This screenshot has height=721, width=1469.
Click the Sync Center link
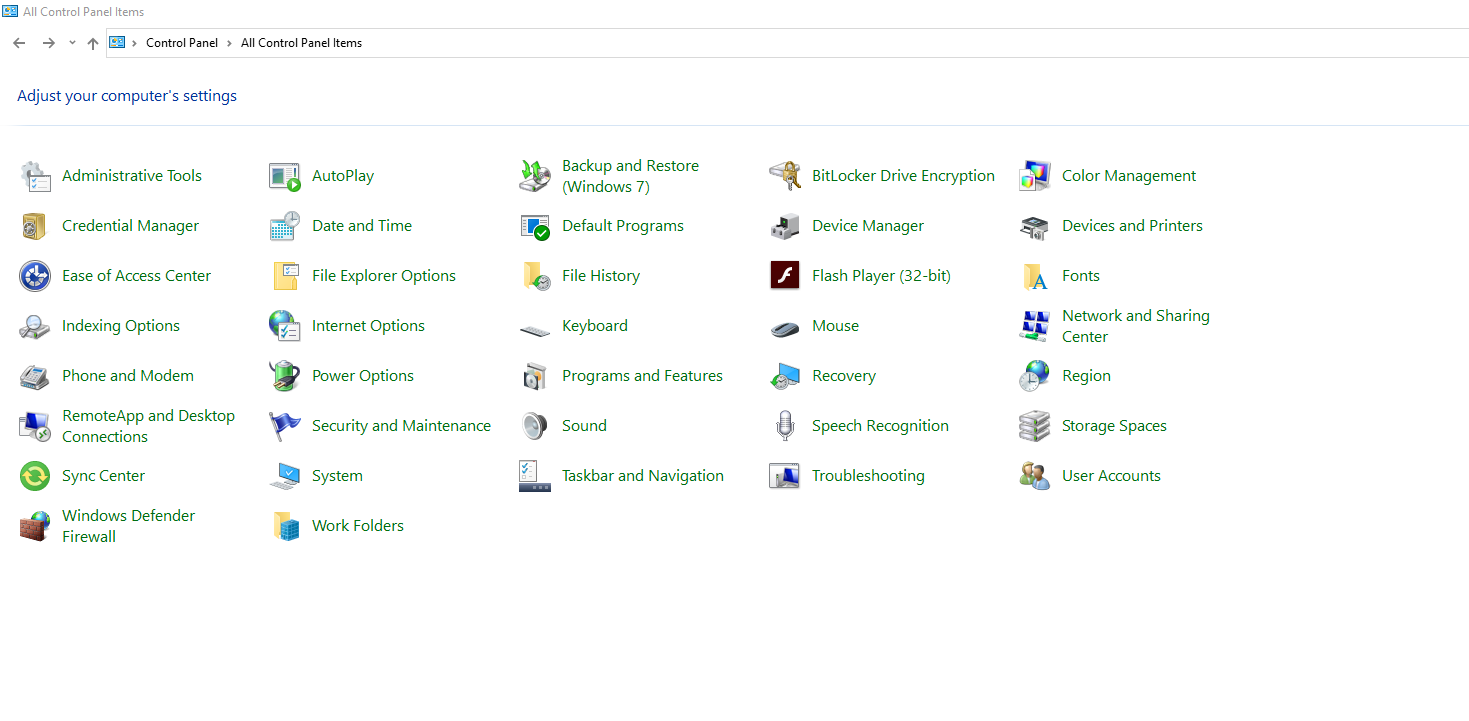coord(103,476)
